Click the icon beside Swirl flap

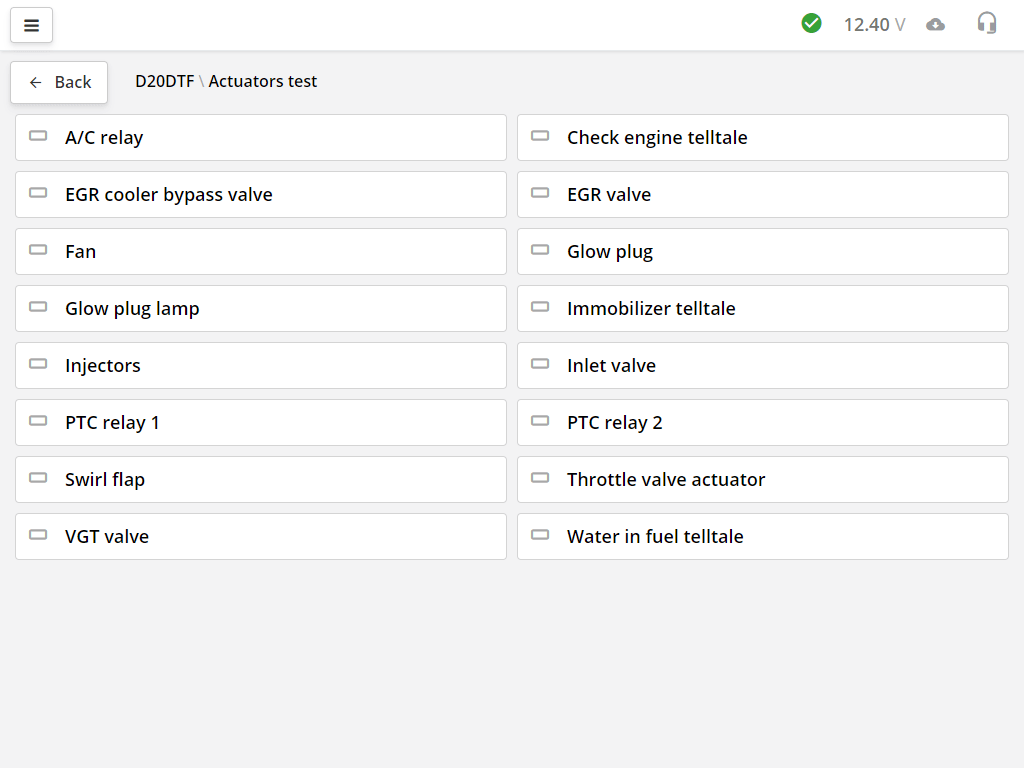point(38,478)
